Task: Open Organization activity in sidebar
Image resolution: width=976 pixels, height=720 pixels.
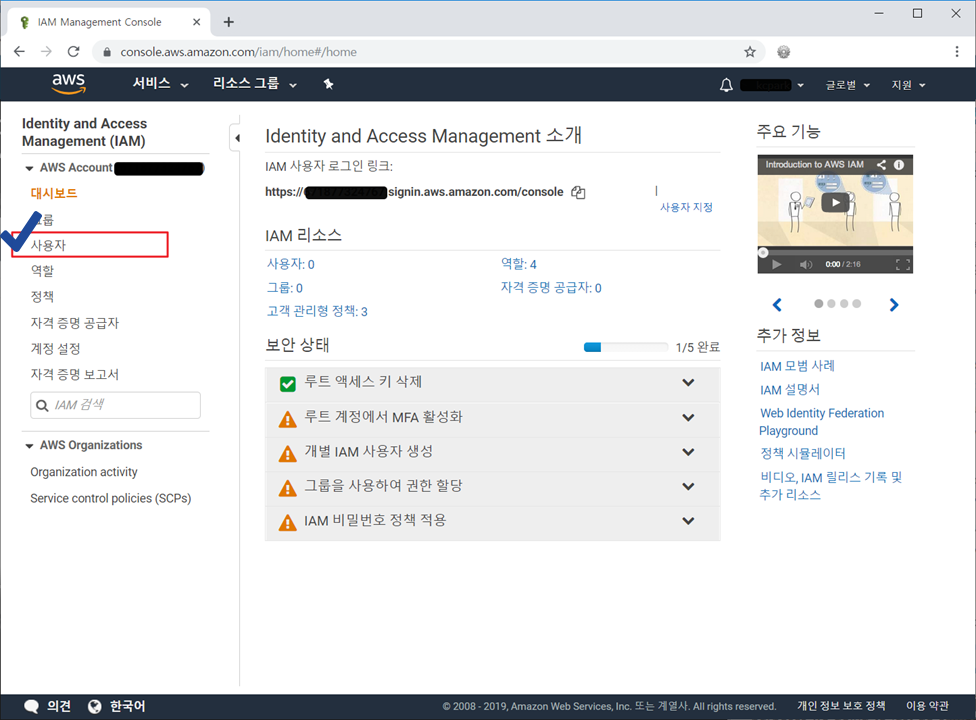Action: point(84,472)
